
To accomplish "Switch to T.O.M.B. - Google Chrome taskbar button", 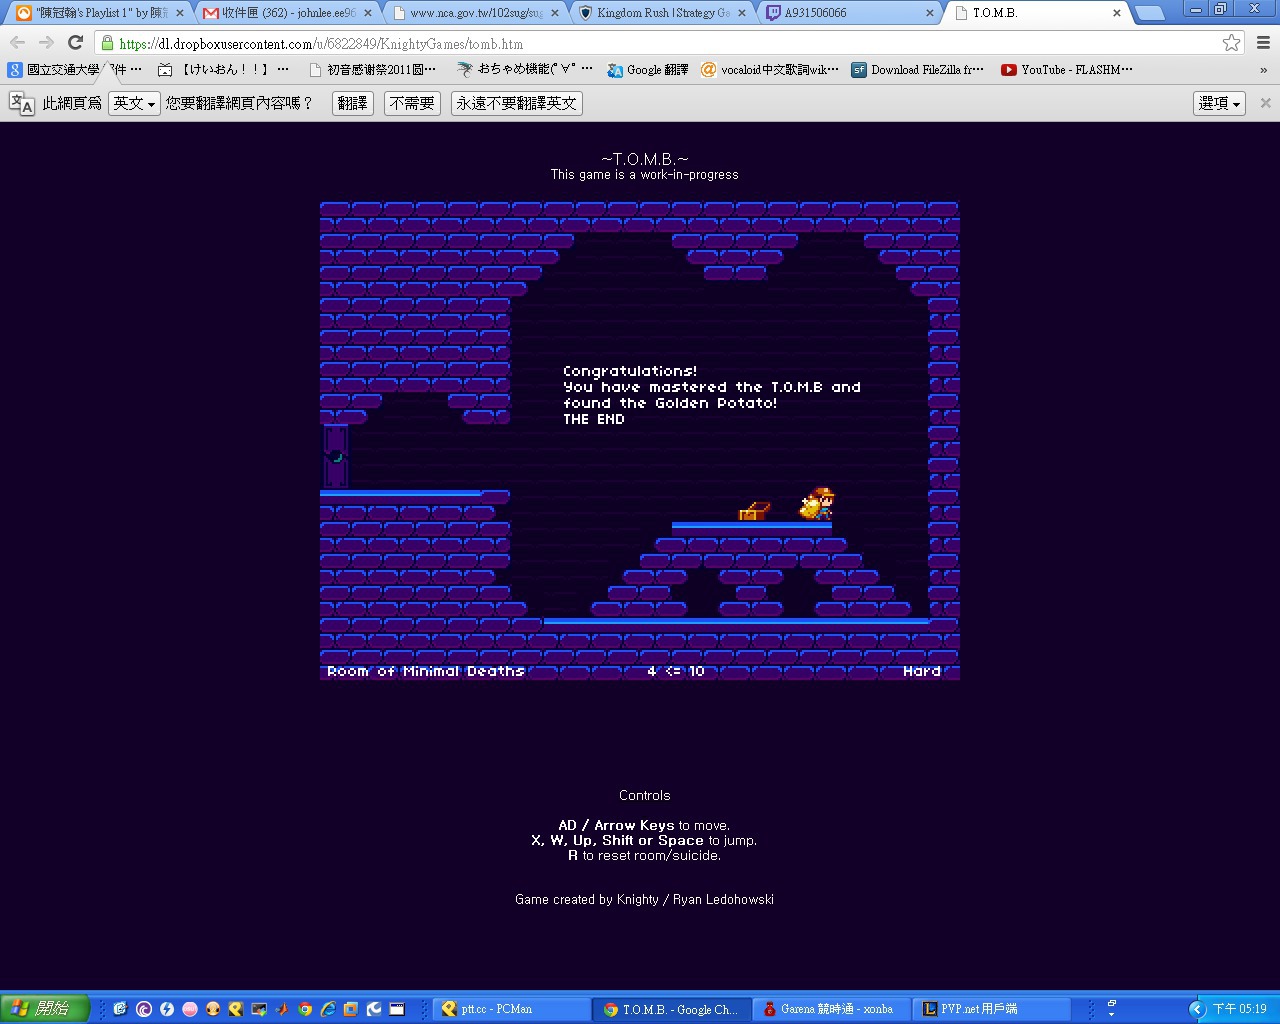I will 672,1009.
